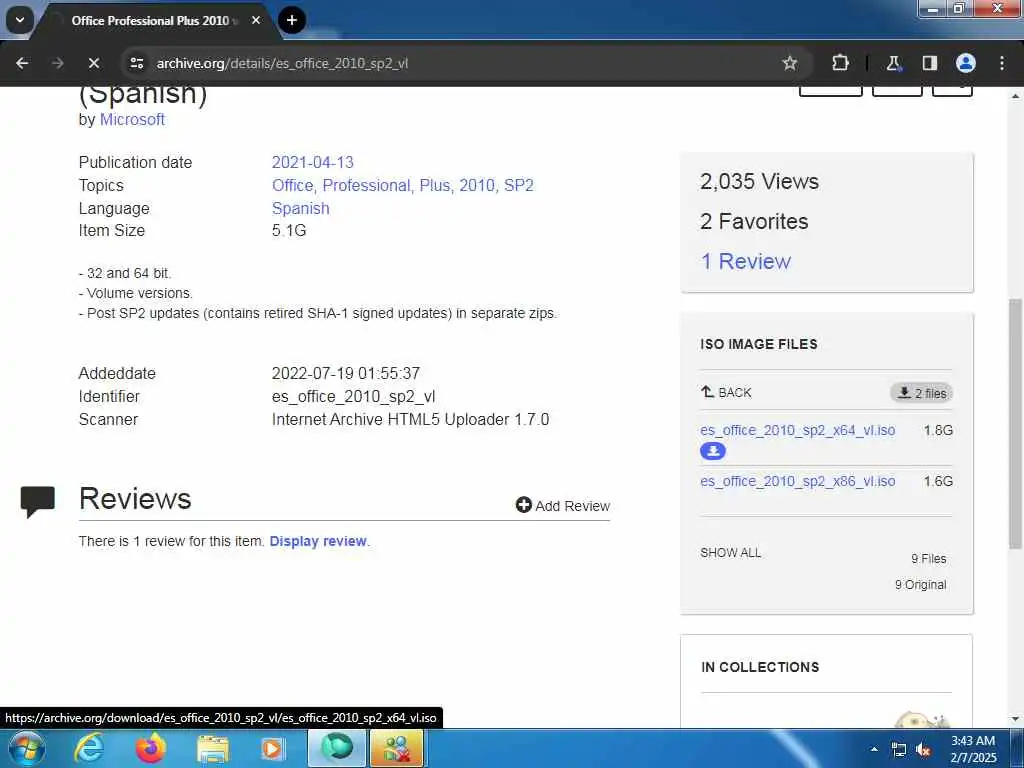Click Add Review
Screen dimensions: 1024x768
562,505
